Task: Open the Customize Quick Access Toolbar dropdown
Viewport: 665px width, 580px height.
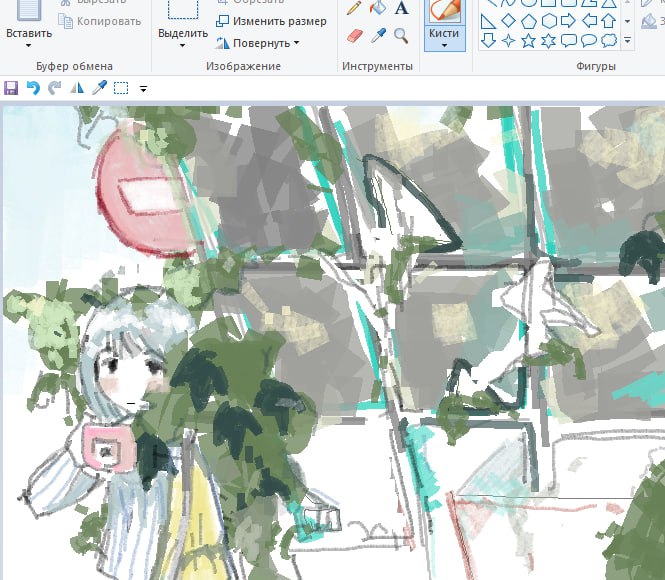Action: (x=143, y=89)
